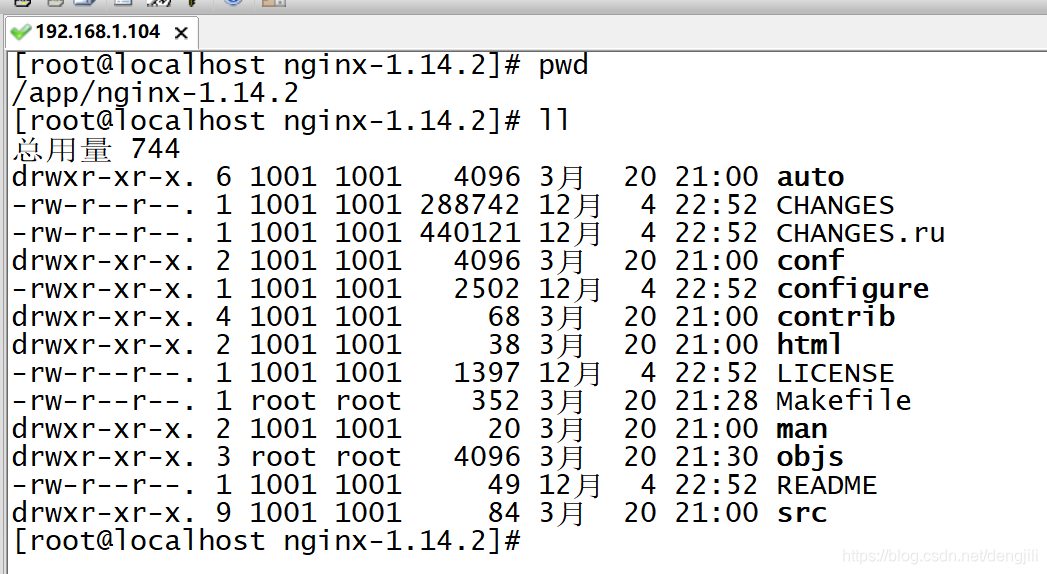The image size is (1047, 574).
Task: Click the auto directory name
Action: pos(811,178)
